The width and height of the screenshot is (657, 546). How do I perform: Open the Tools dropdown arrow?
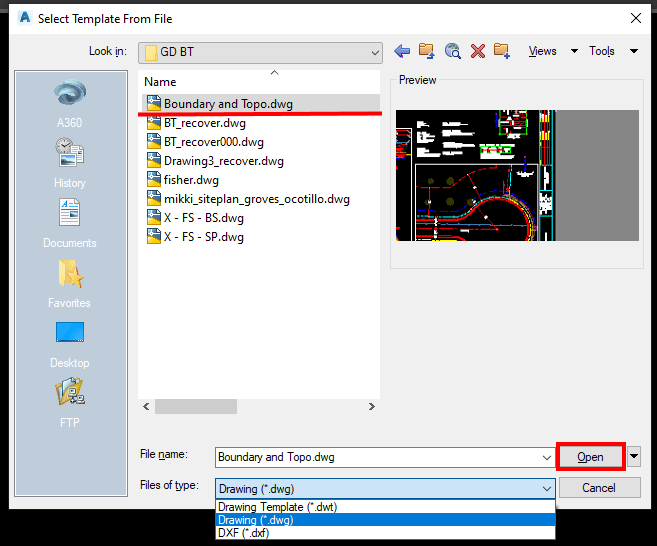[x=634, y=51]
